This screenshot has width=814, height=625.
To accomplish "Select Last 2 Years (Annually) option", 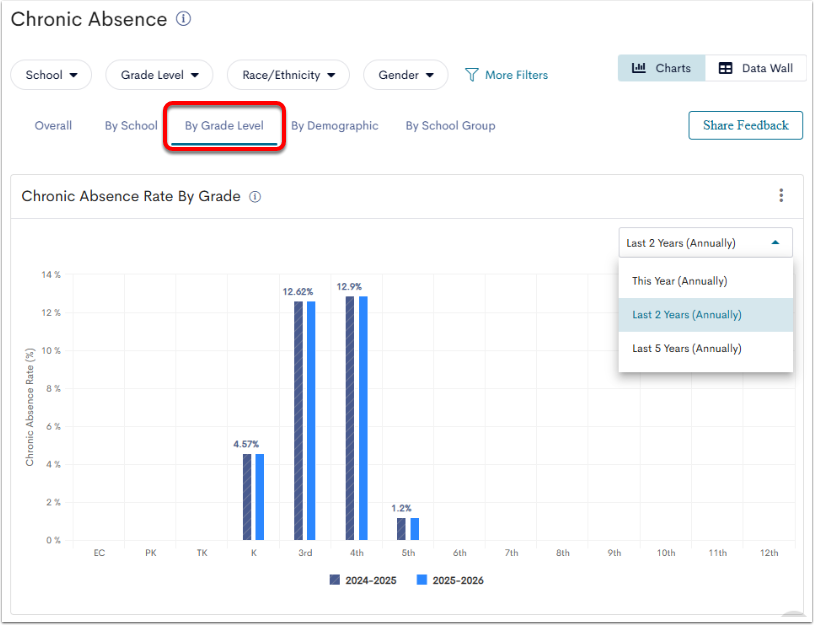I will pyautogui.click(x=706, y=315).
